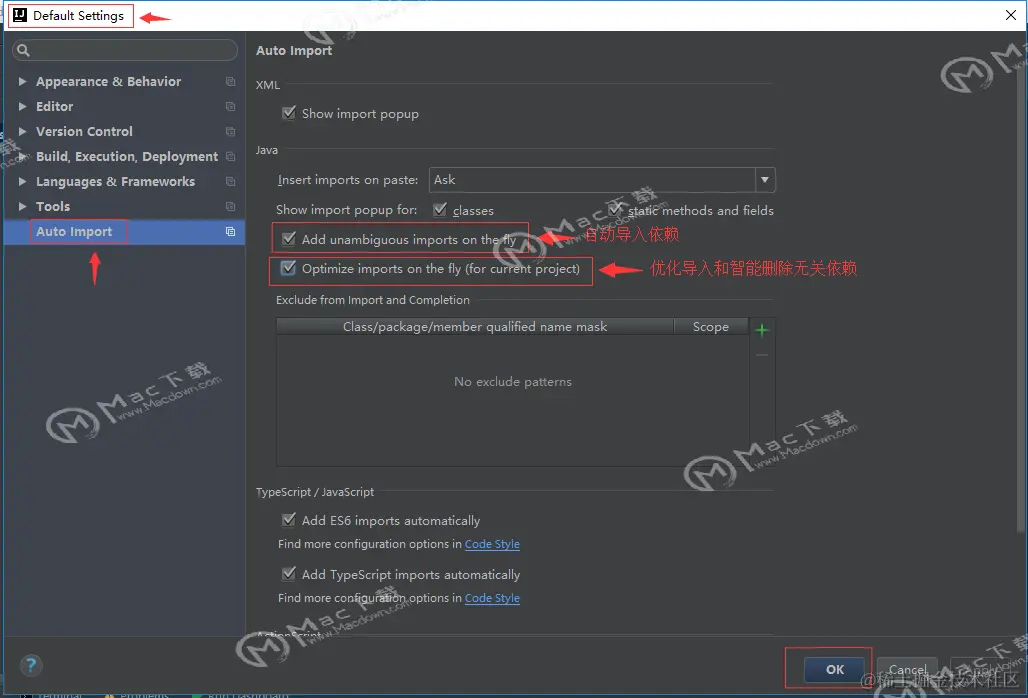Close the Default Settings dialog
The image size is (1028, 698).
click(1010, 15)
